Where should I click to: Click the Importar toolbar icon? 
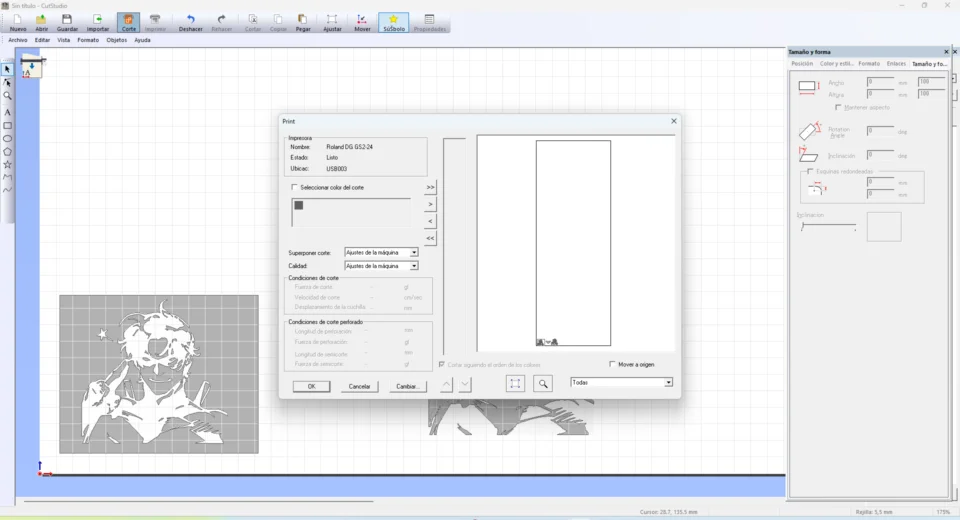click(x=97, y=23)
